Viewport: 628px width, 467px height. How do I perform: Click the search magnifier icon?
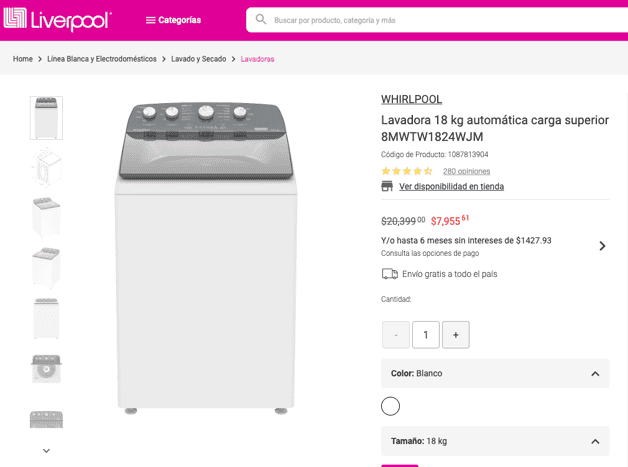pos(261,19)
